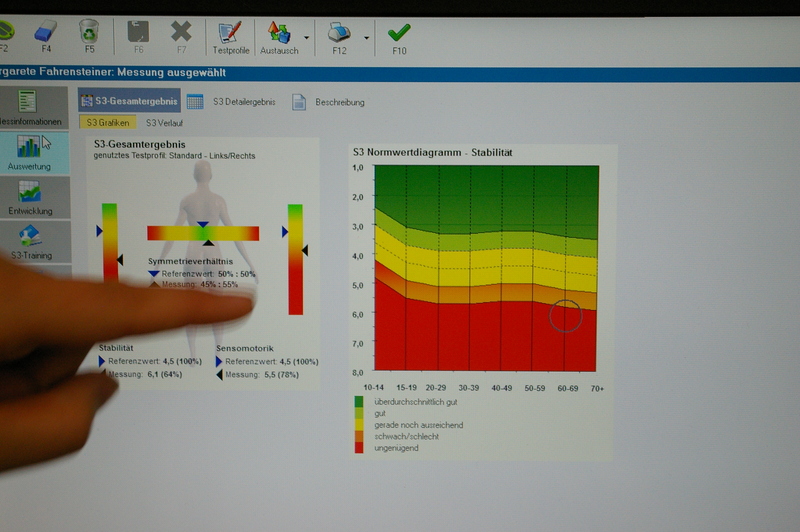Click the yellow gerade noch ausreichend swatch
The image size is (800, 532).
[359, 425]
